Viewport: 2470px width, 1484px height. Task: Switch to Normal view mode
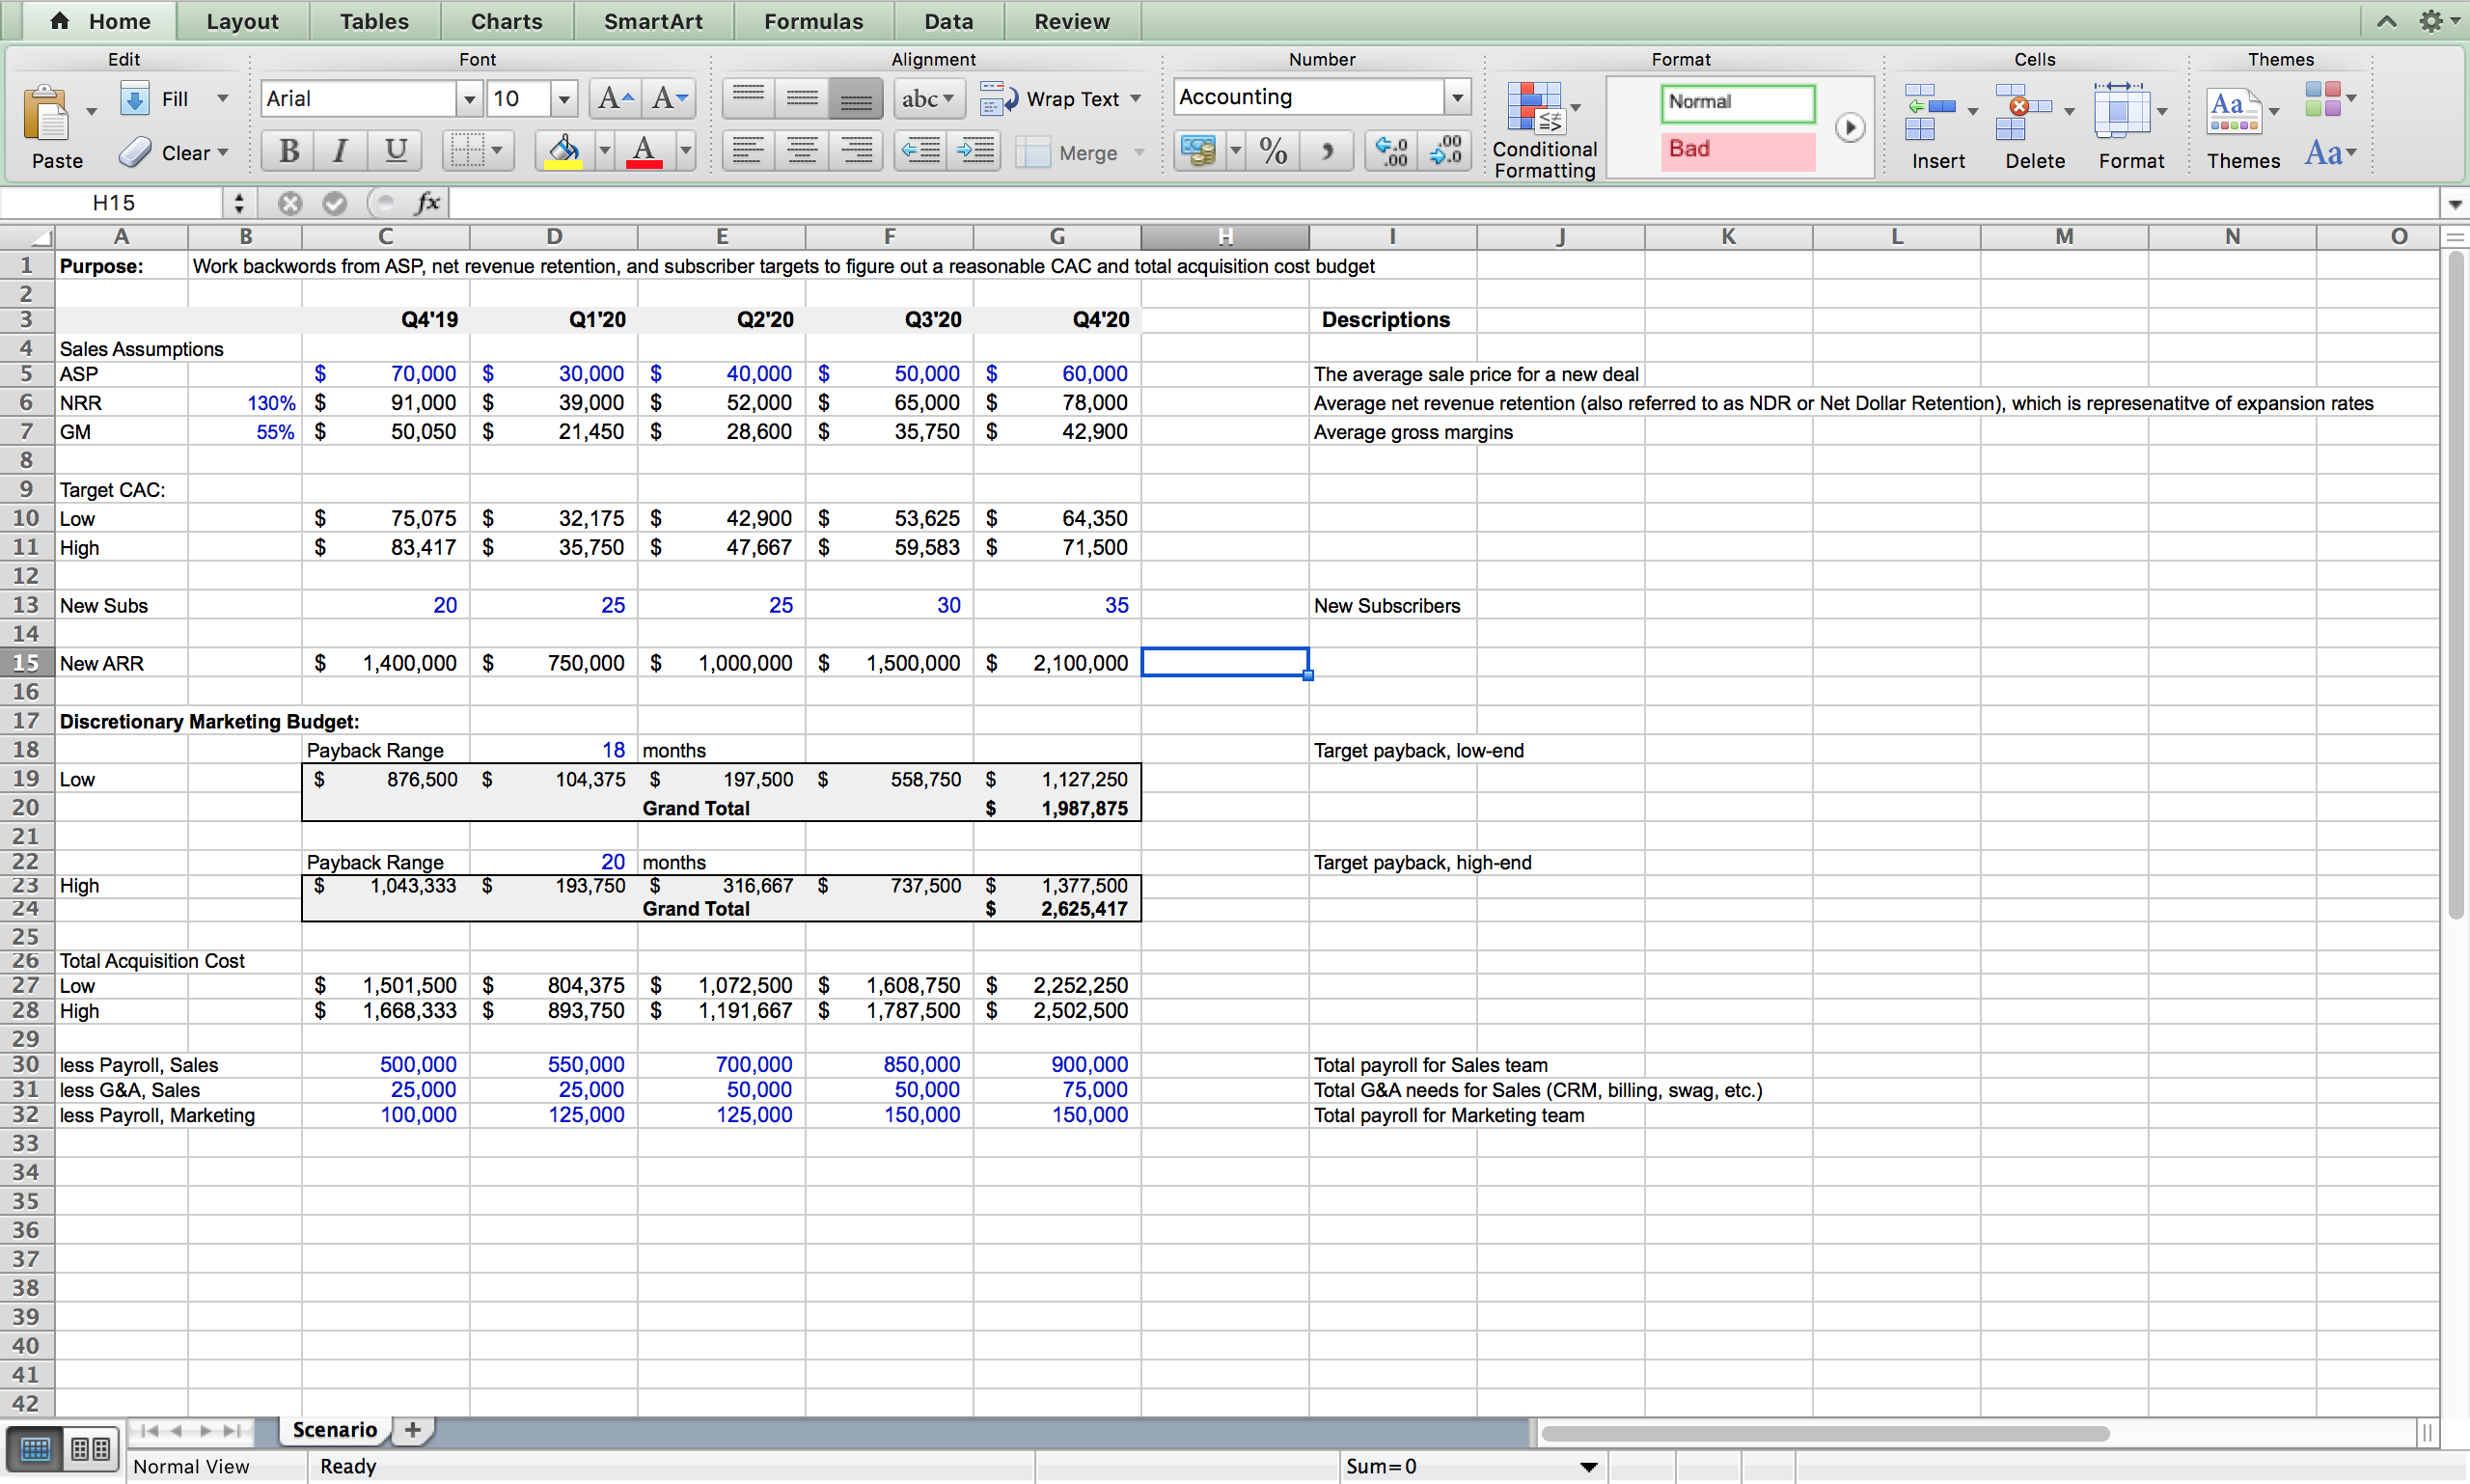click(36, 1448)
